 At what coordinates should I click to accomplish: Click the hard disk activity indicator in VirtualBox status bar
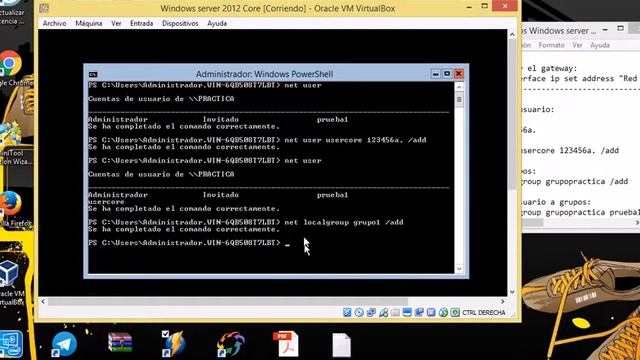click(x=347, y=313)
